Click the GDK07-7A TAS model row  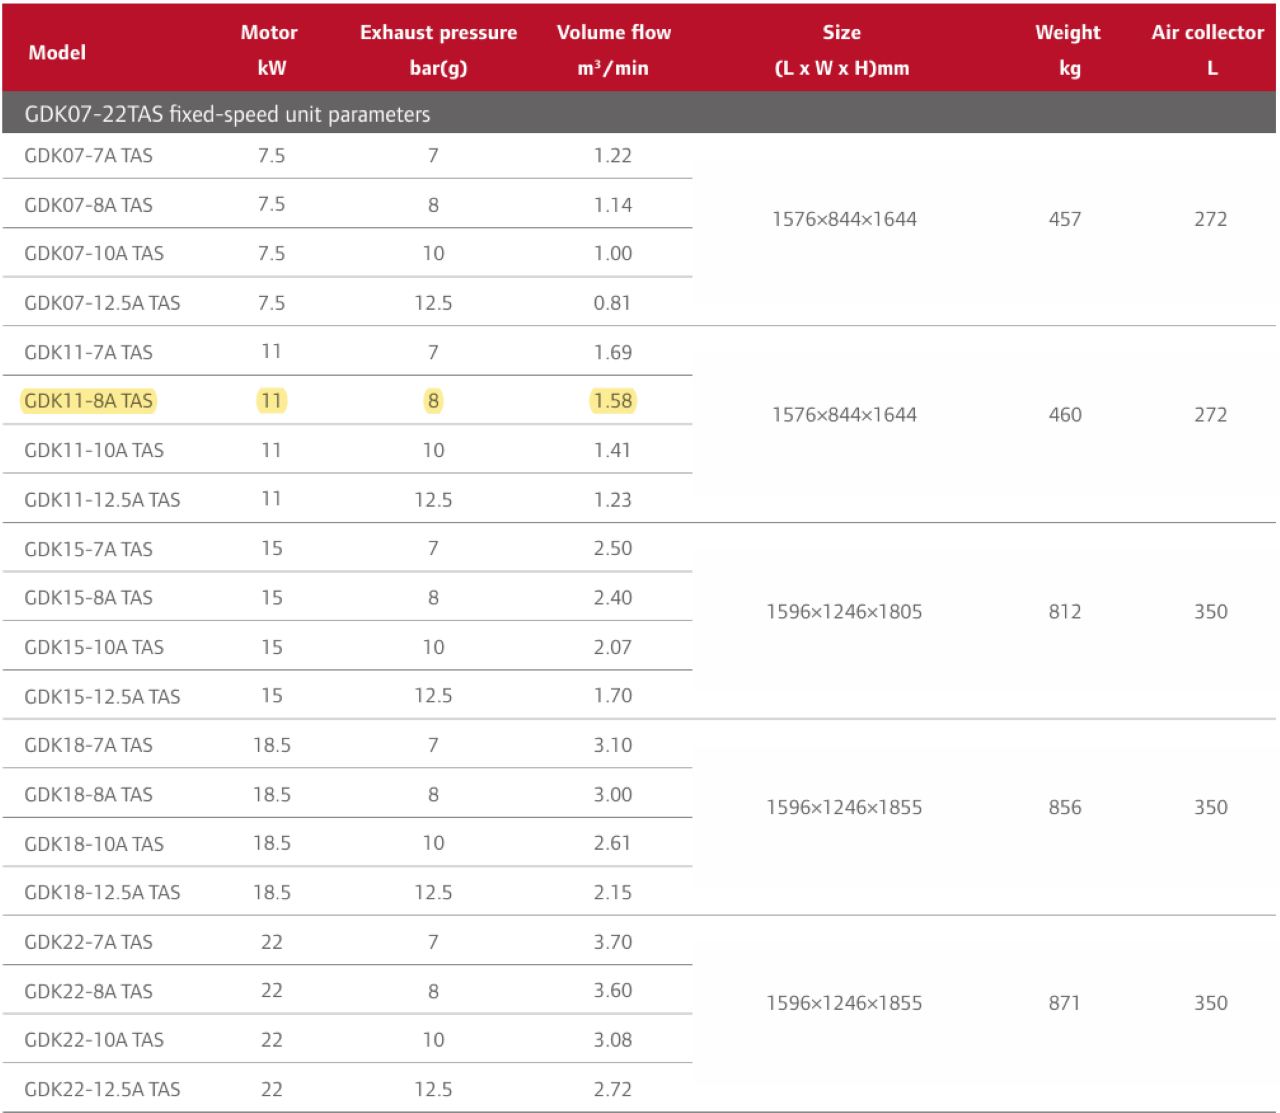pos(89,156)
